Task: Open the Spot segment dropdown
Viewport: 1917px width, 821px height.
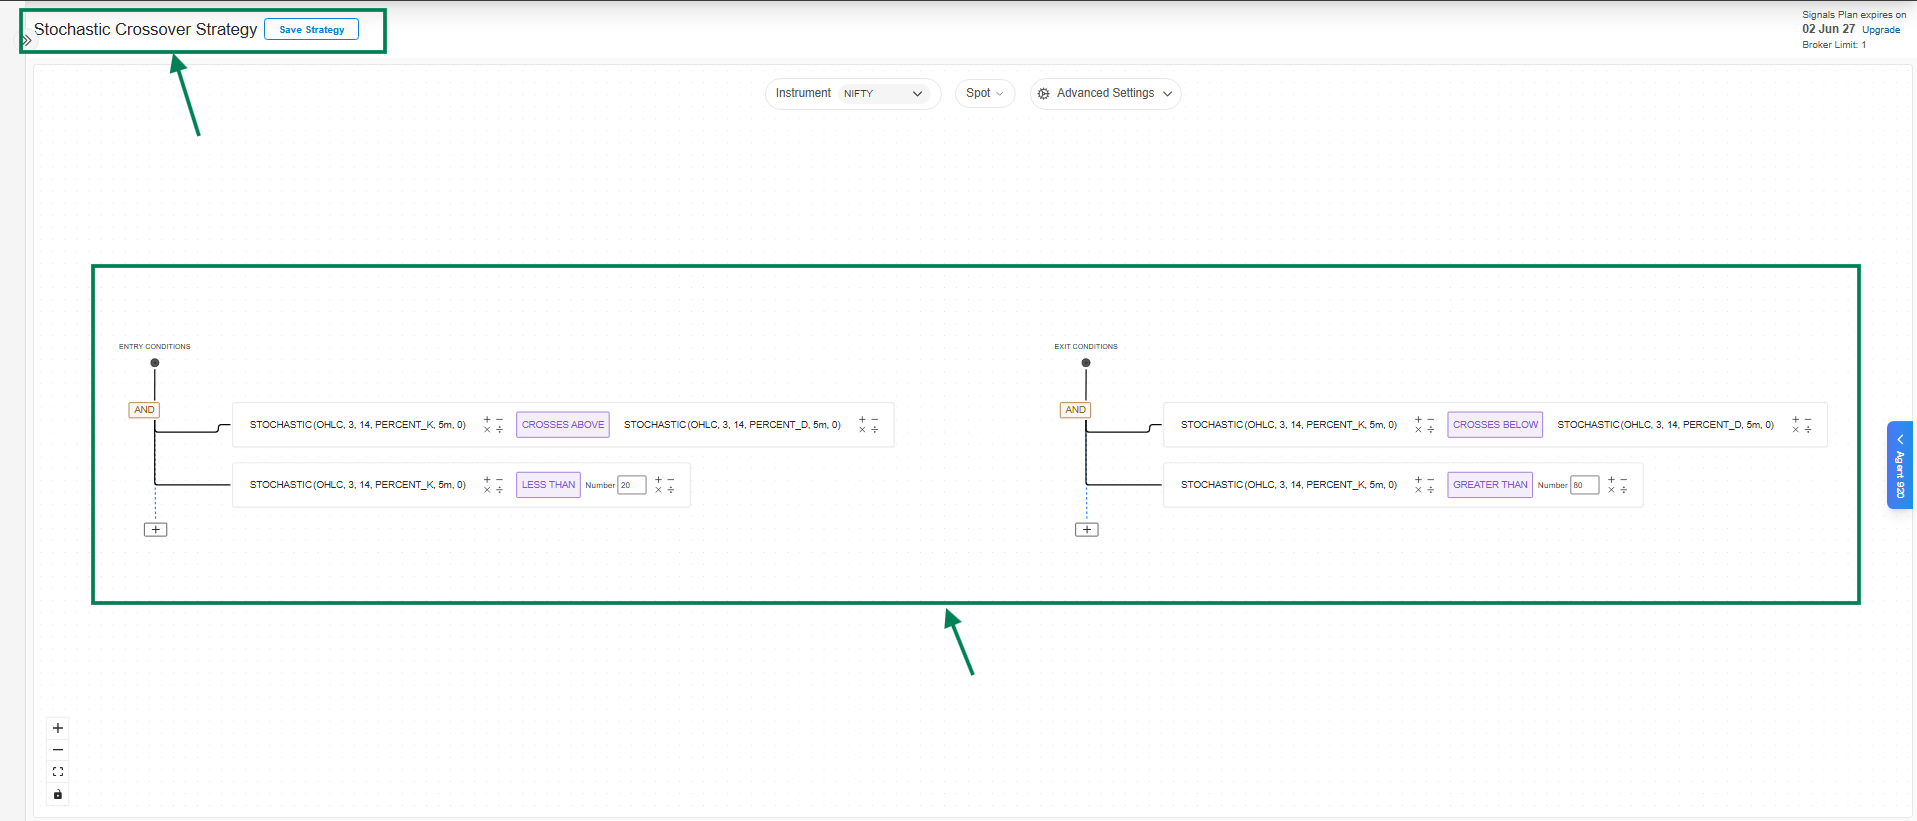Action: coord(984,94)
